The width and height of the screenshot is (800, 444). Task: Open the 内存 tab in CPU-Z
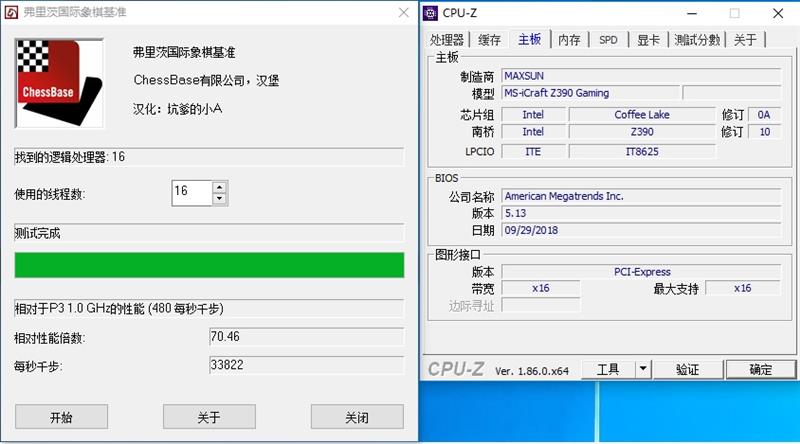pos(569,40)
